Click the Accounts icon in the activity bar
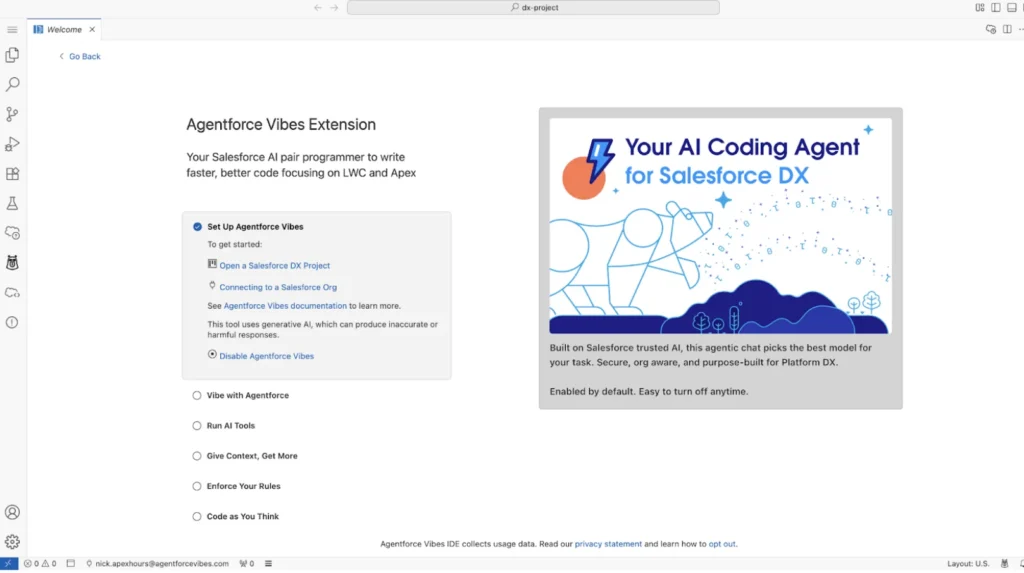1024x573 pixels. 12,512
